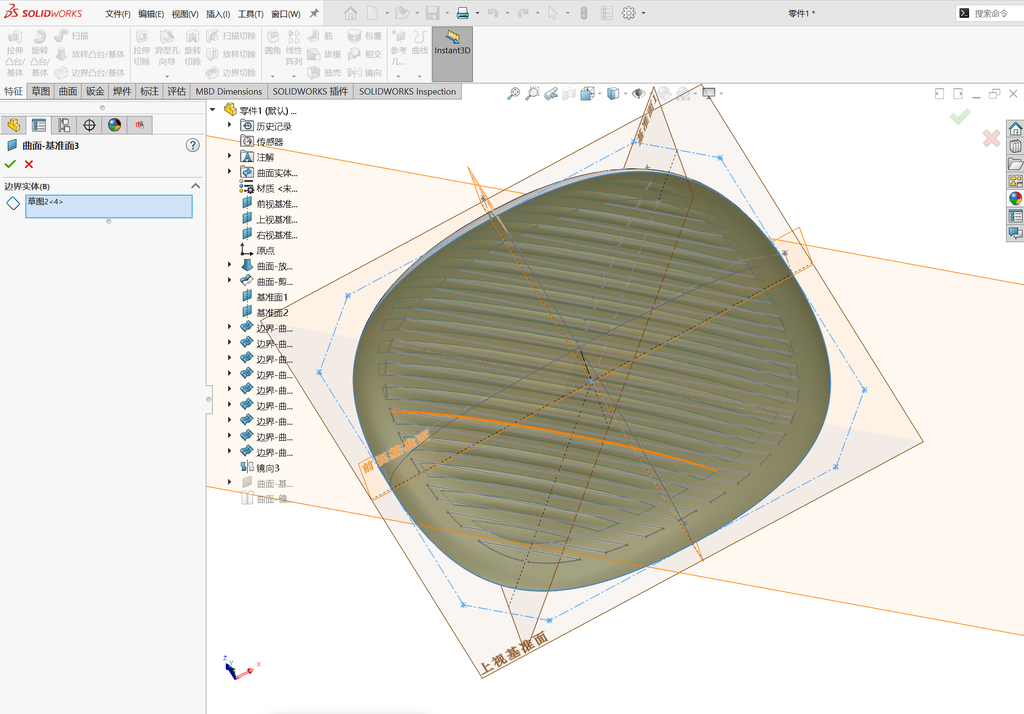This screenshot has height=714, width=1024.
Task: Expand the 注解 tree node
Action: click(229, 156)
